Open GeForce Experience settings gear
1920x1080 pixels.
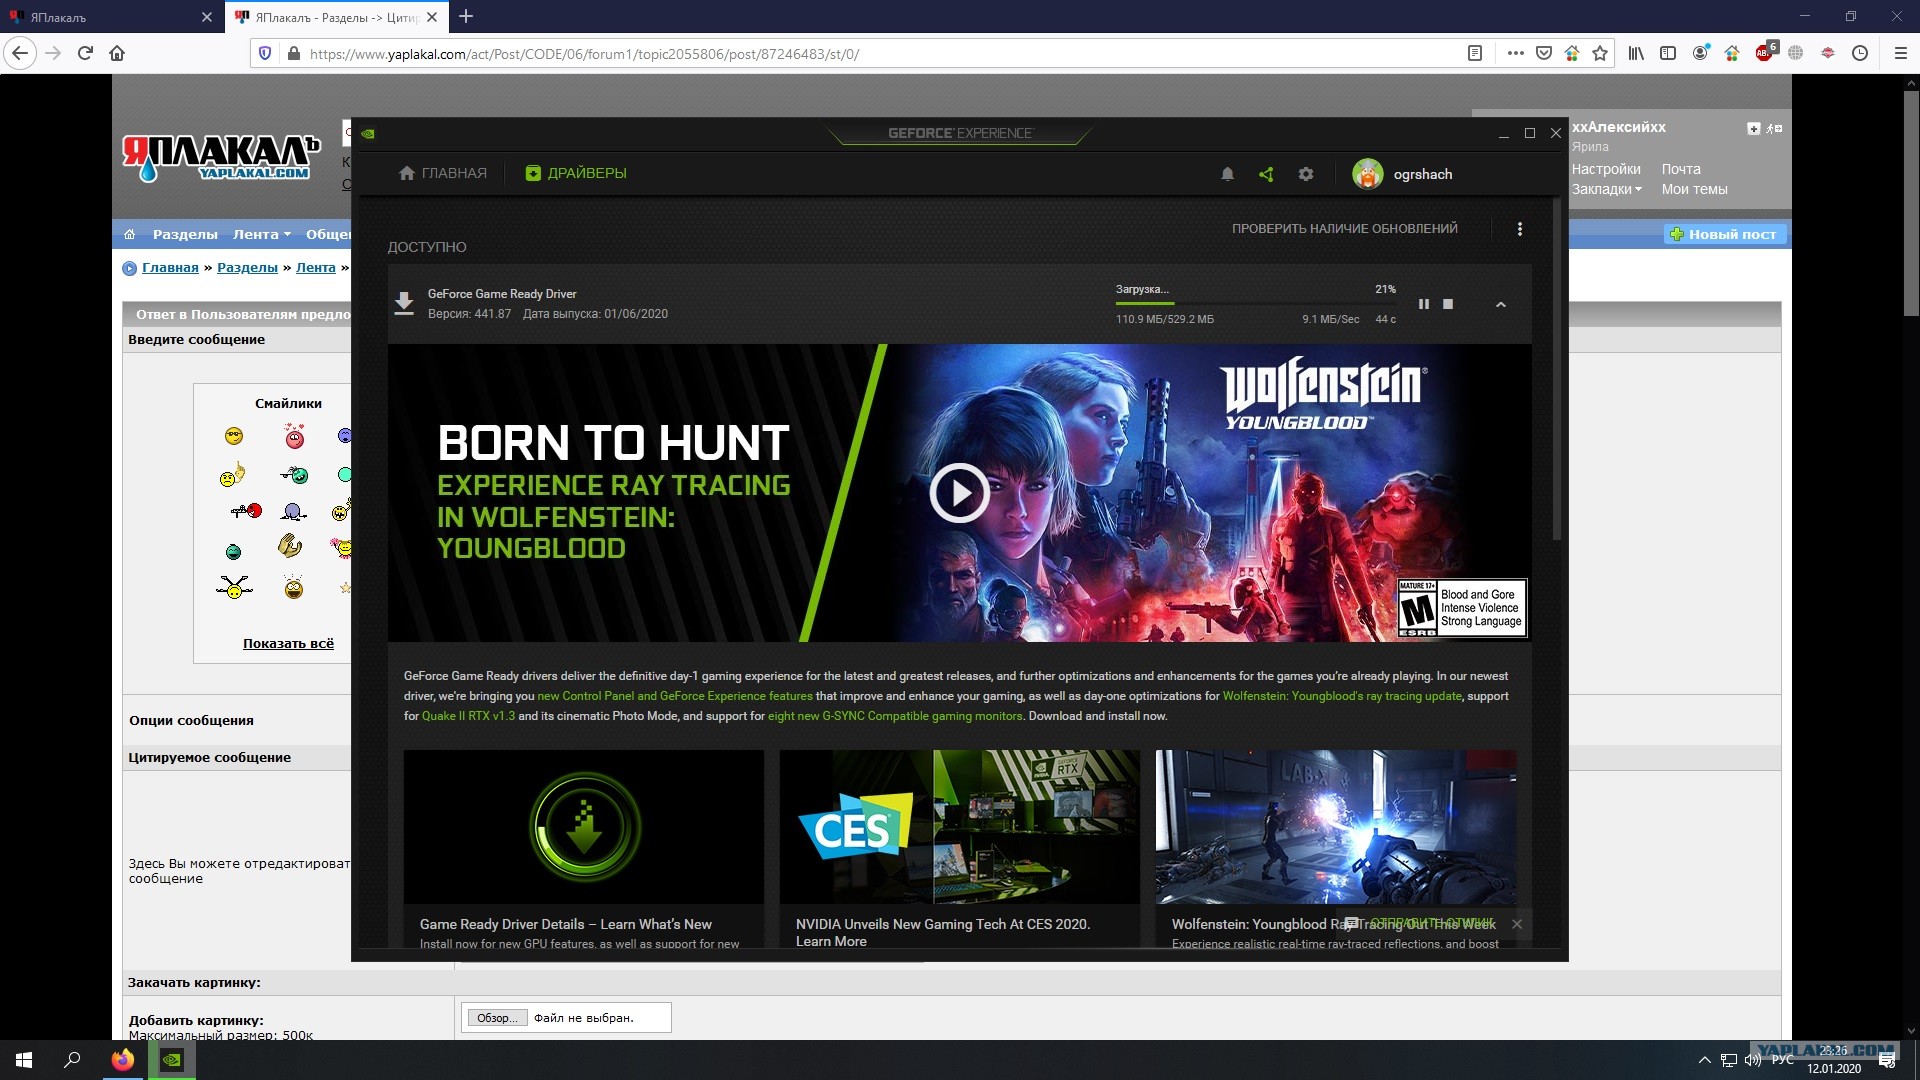1306,174
